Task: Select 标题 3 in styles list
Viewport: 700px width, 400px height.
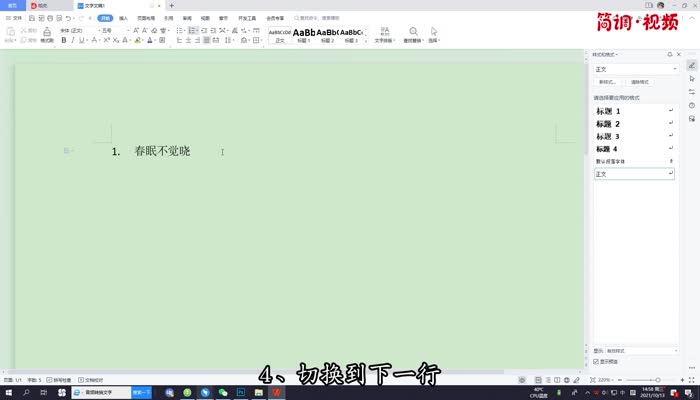Action: click(x=634, y=137)
